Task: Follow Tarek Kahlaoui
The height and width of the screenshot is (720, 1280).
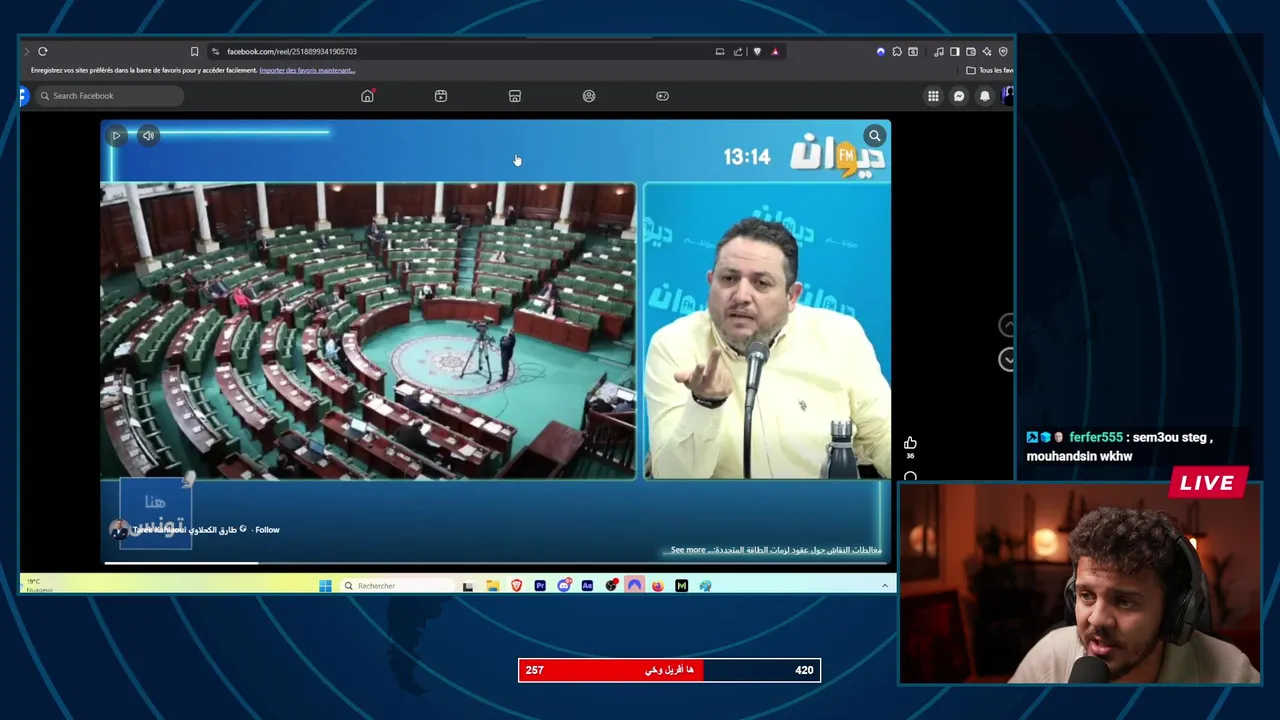Action: tap(267, 530)
